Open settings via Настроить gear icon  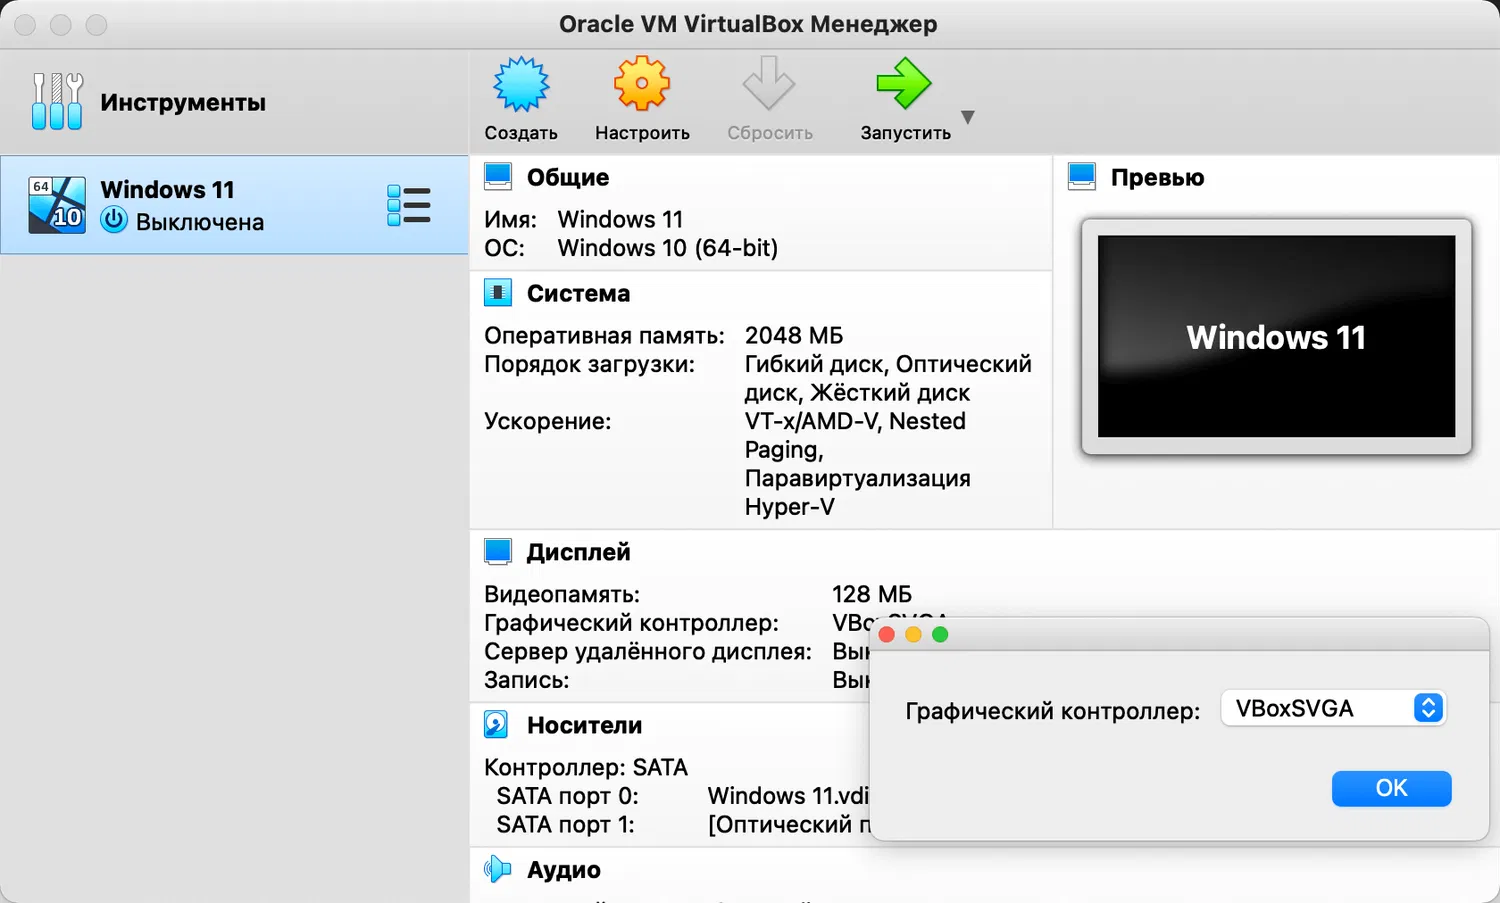642,84
